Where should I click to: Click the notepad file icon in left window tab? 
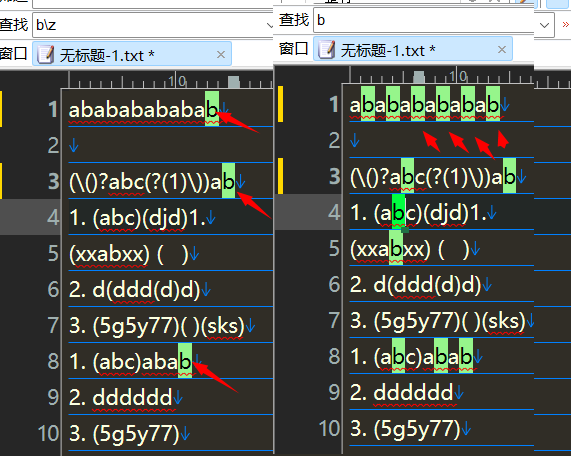(x=46, y=55)
